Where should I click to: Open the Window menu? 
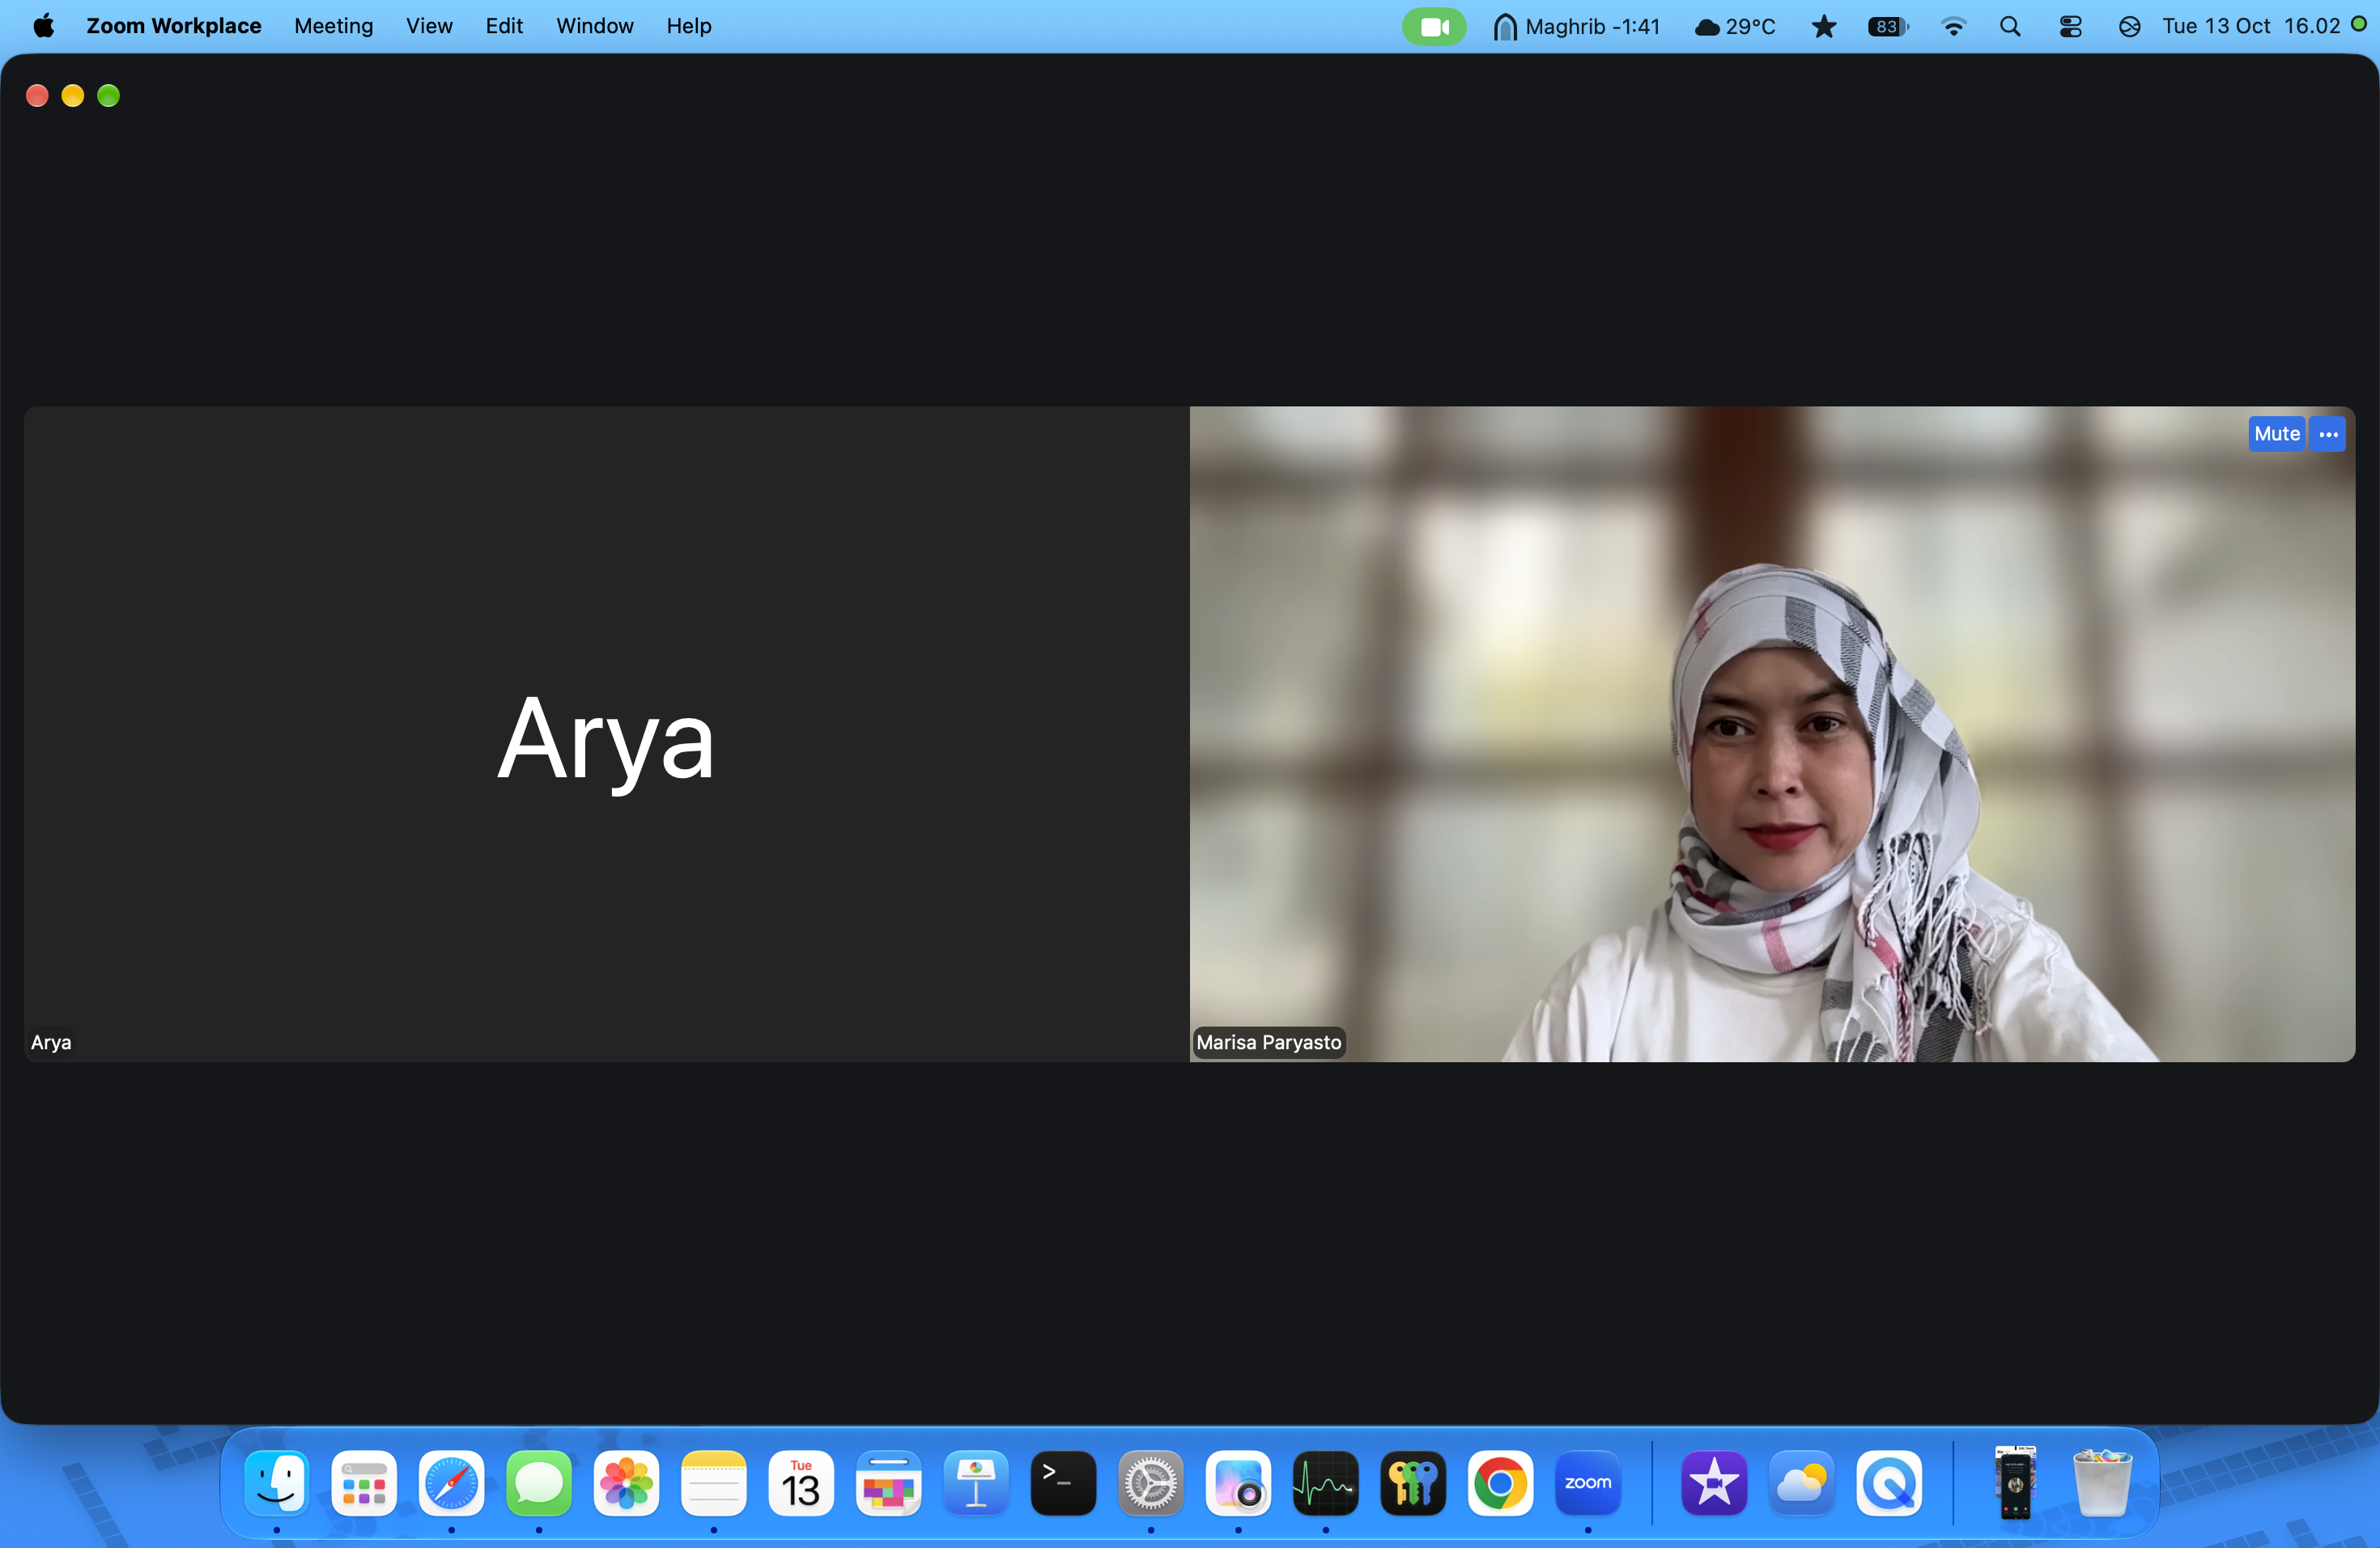pyautogui.click(x=595, y=26)
